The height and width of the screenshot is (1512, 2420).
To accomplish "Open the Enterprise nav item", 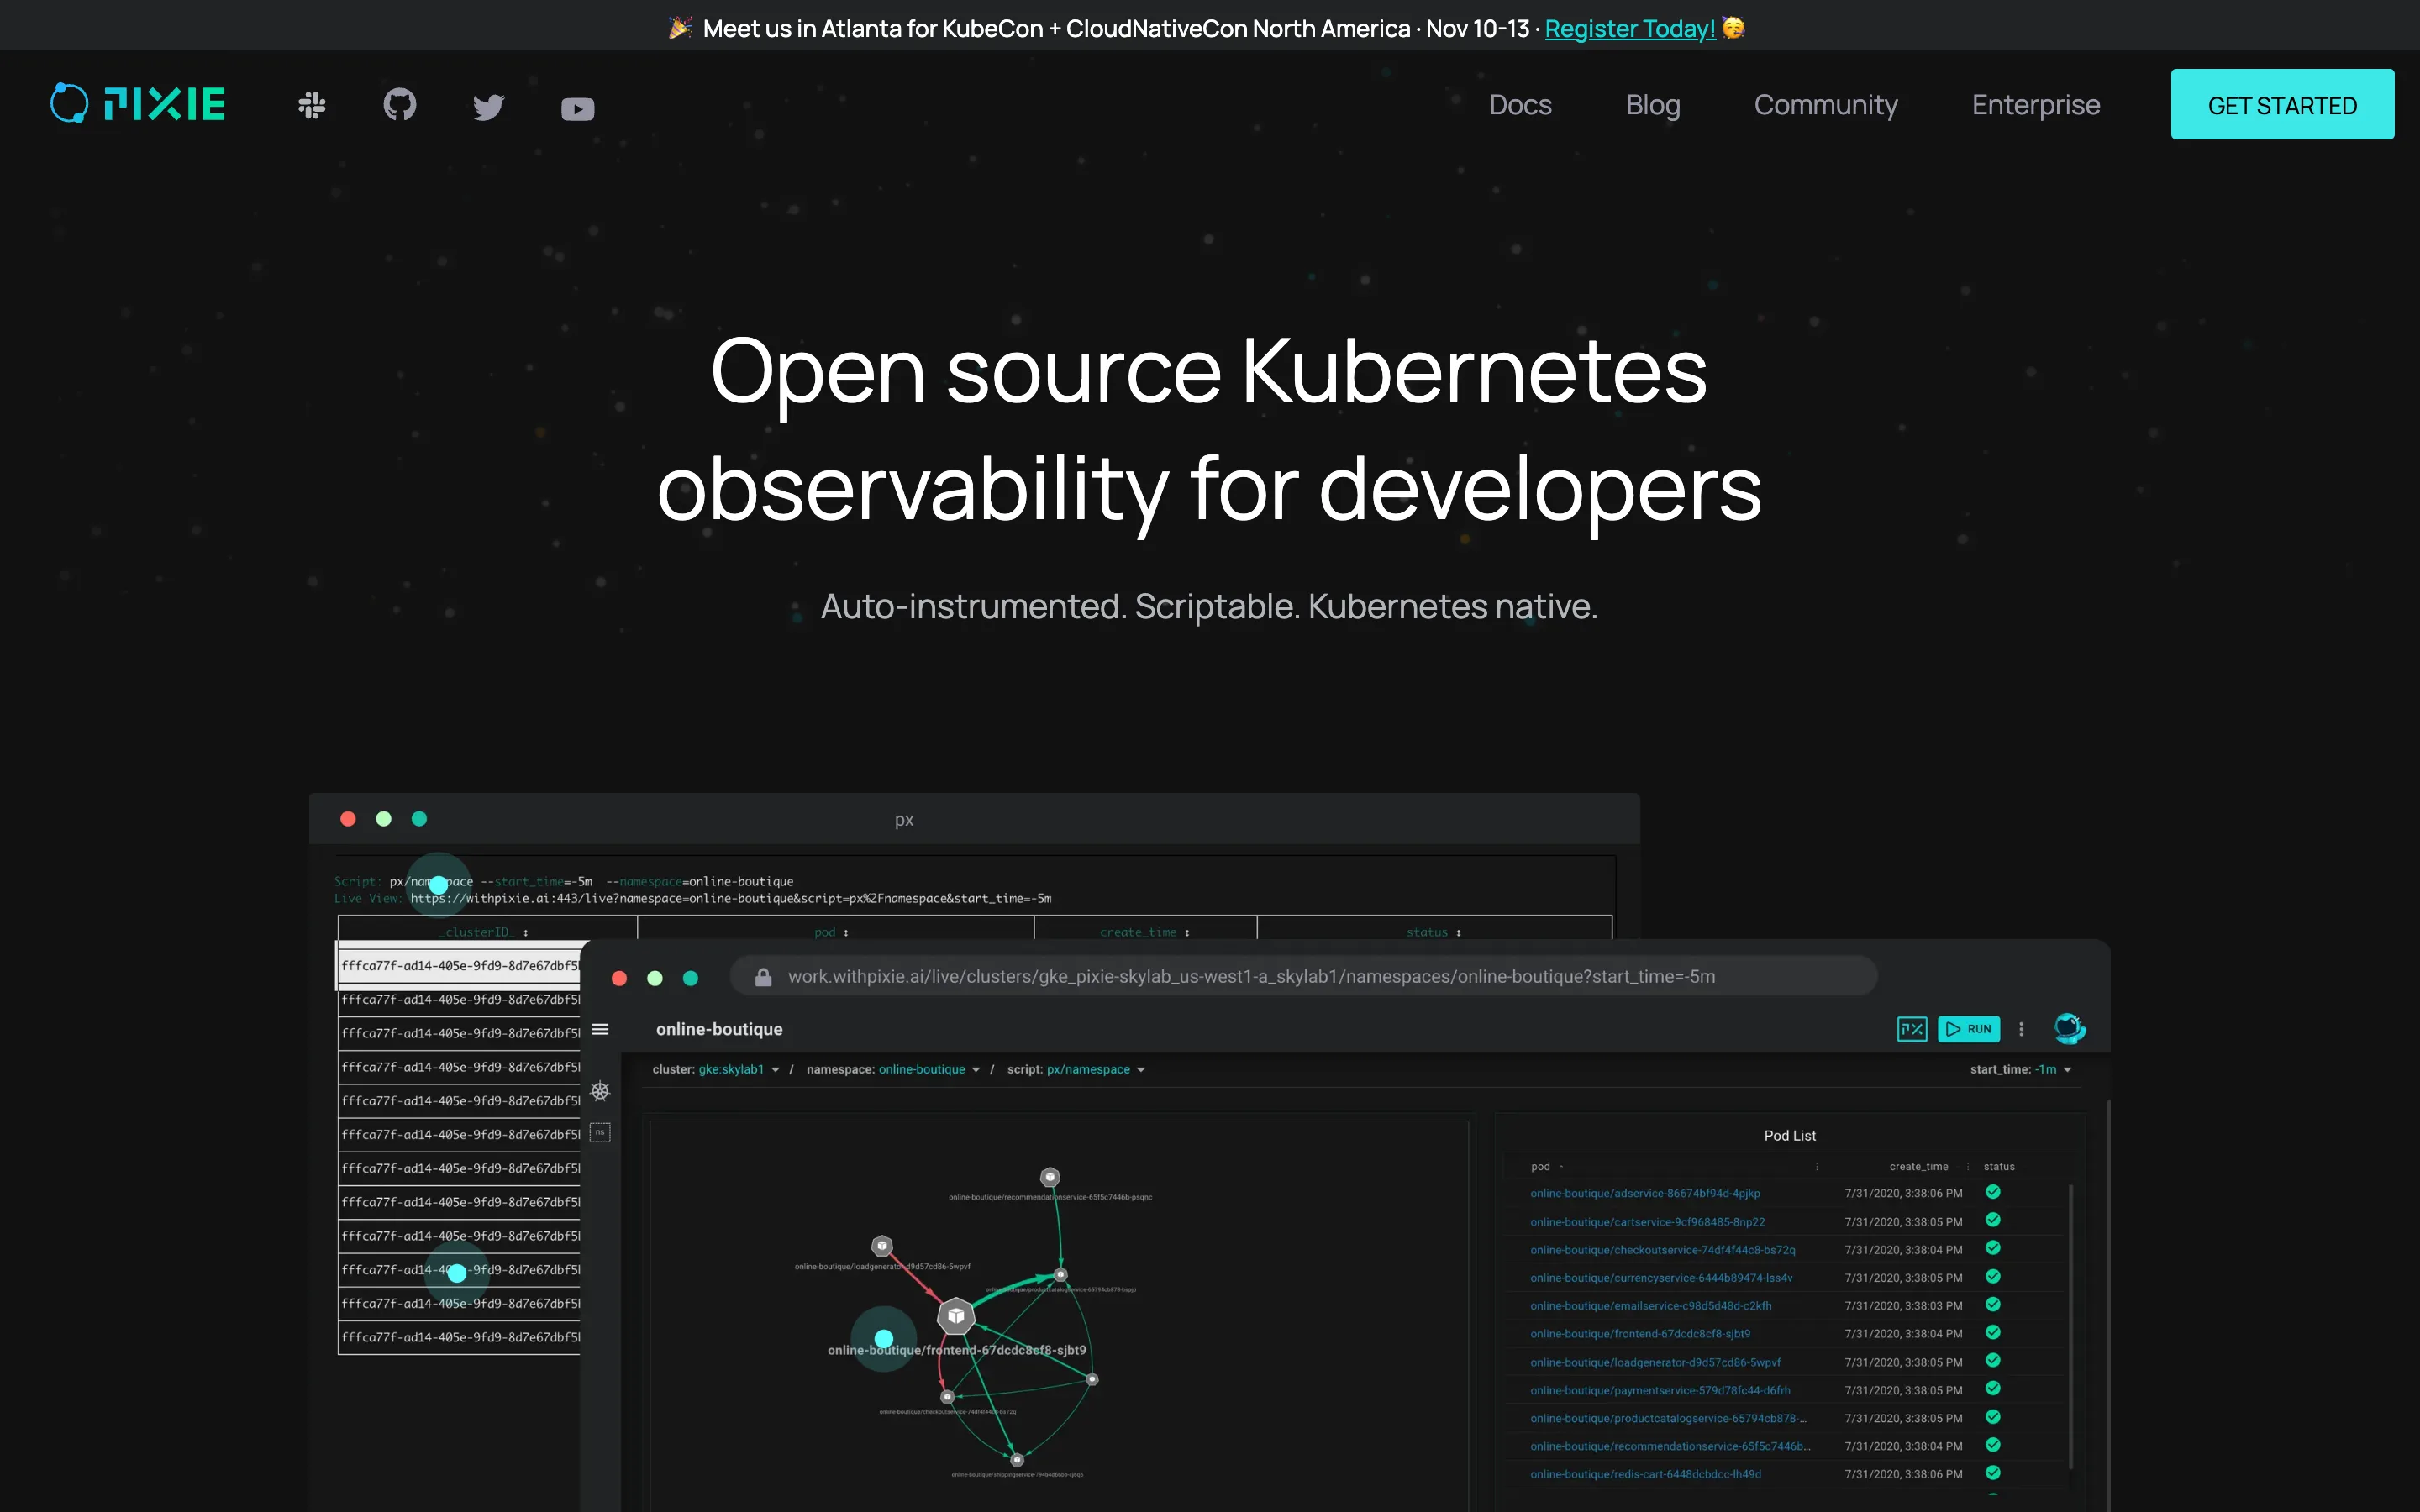I will pyautogui.click(x=2036, y=104).
